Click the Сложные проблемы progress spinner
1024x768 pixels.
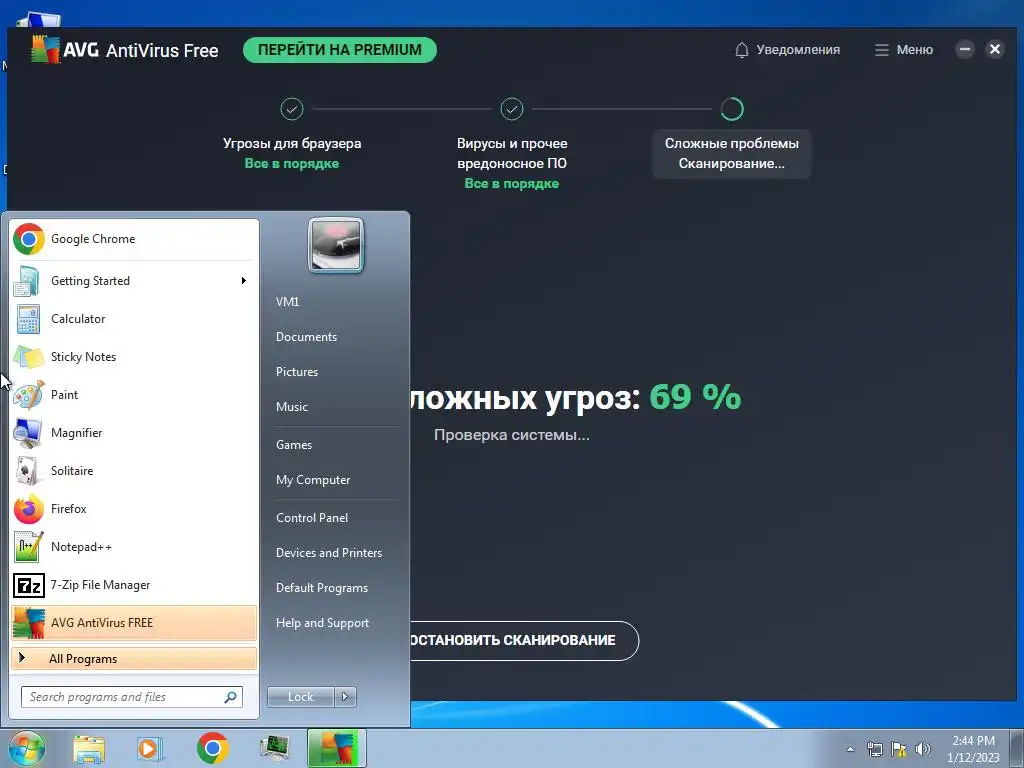pyautogui.click(x=732, y=109)
